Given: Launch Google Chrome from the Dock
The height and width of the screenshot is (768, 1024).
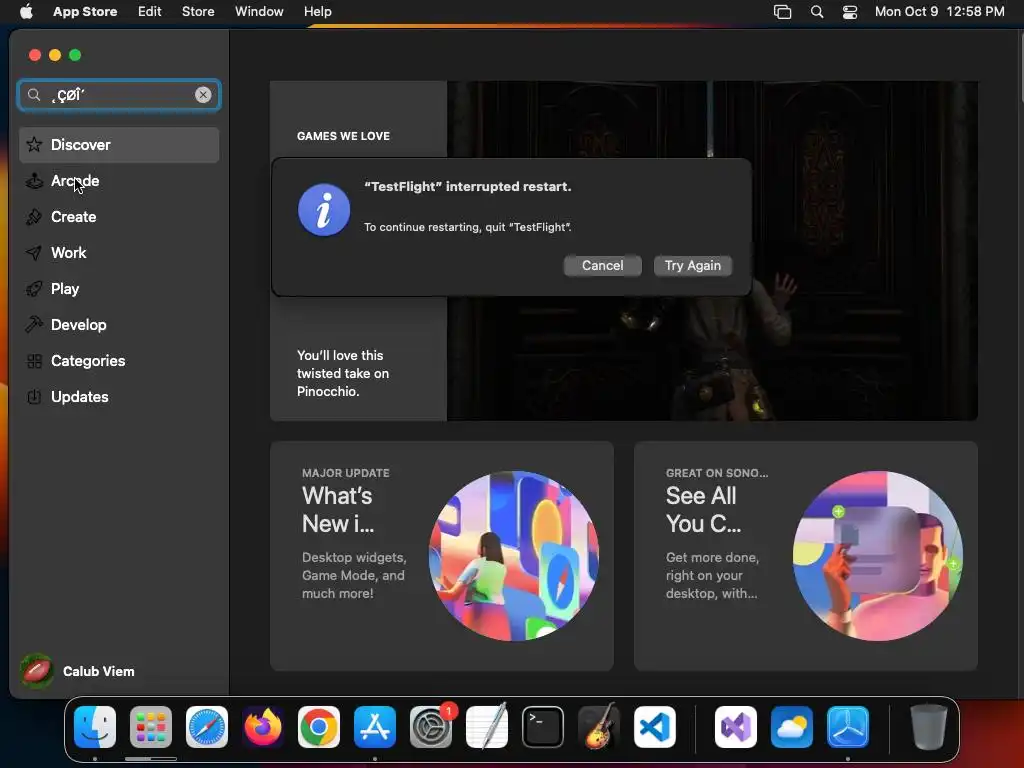Looking at the screenshot, I should (319, 727).
